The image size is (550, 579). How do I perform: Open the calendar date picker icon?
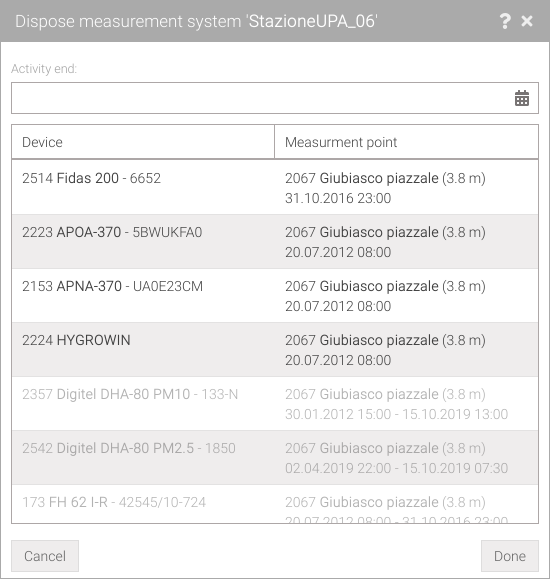pyautogui.click(x=522, y=98)
